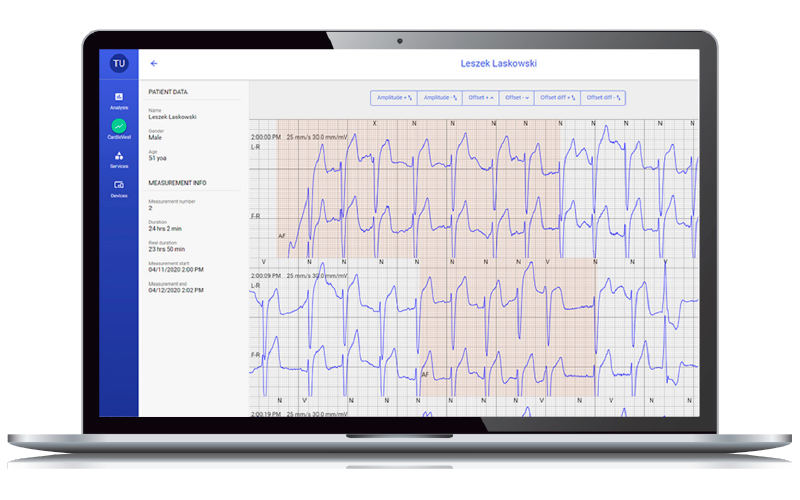The image size is (800, 500).
Task: Open the Devices sidebar icon
Action: (119, 187)
